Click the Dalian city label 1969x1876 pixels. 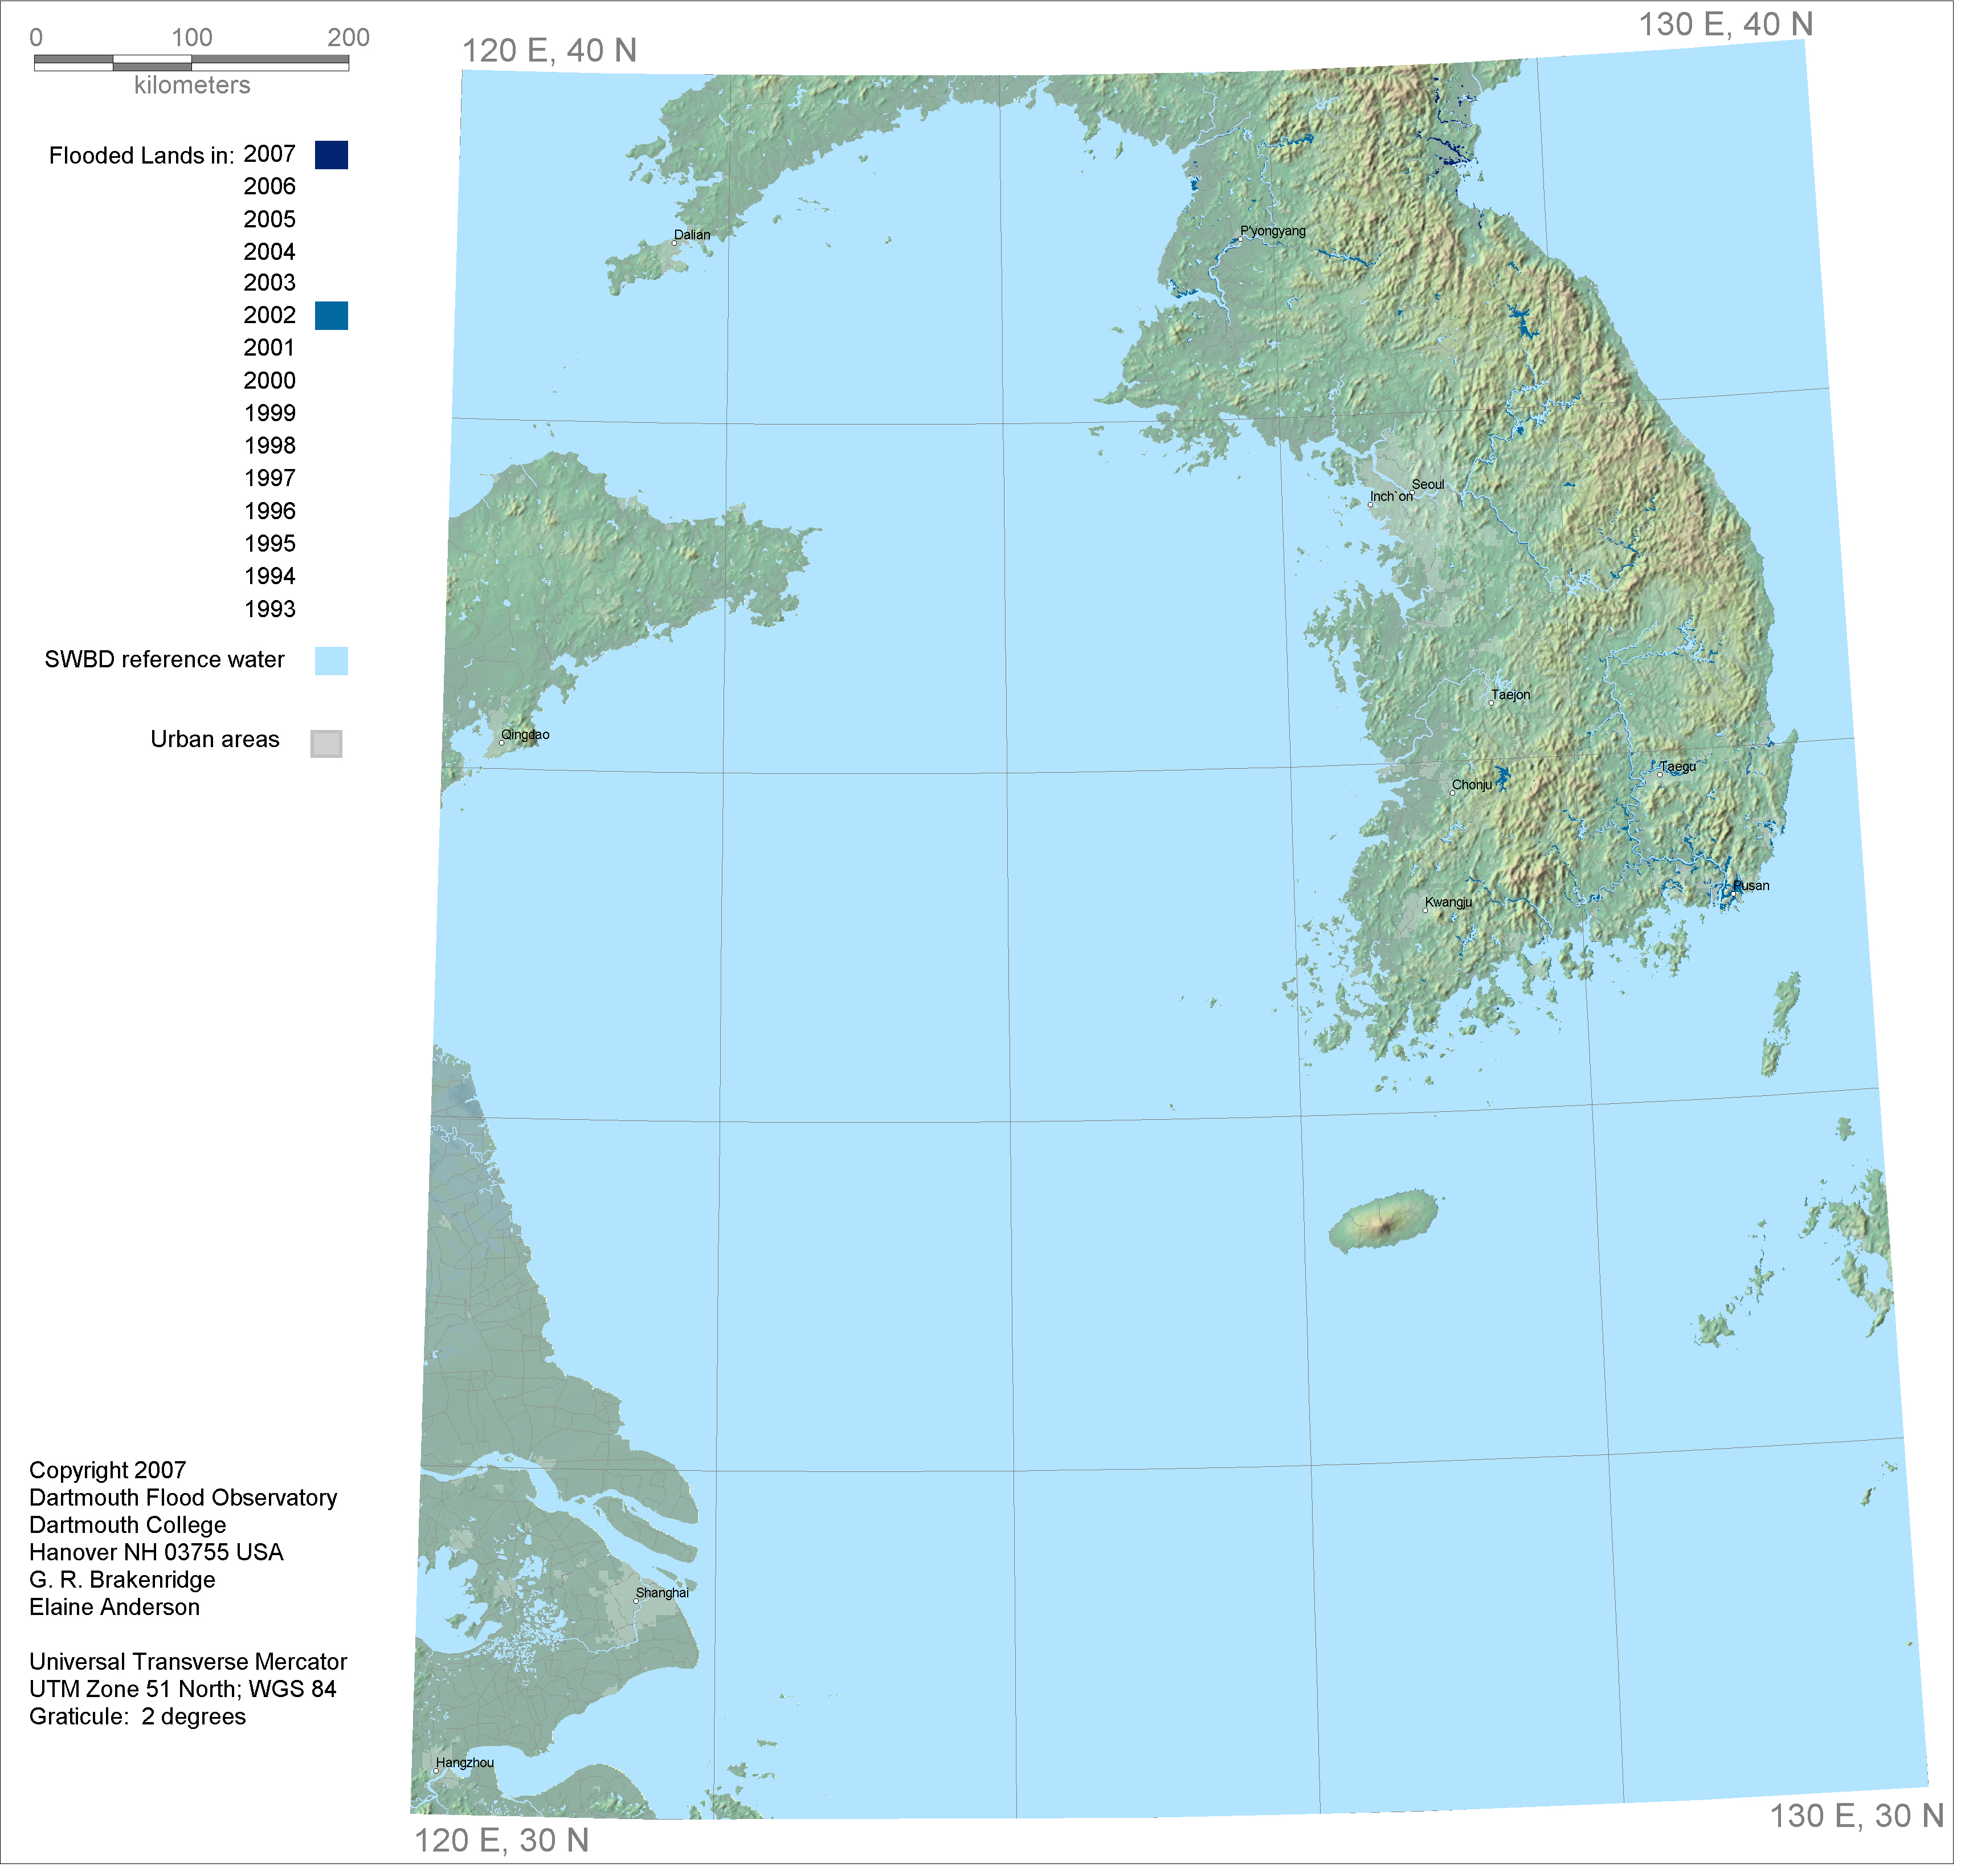tap(692, 236)
